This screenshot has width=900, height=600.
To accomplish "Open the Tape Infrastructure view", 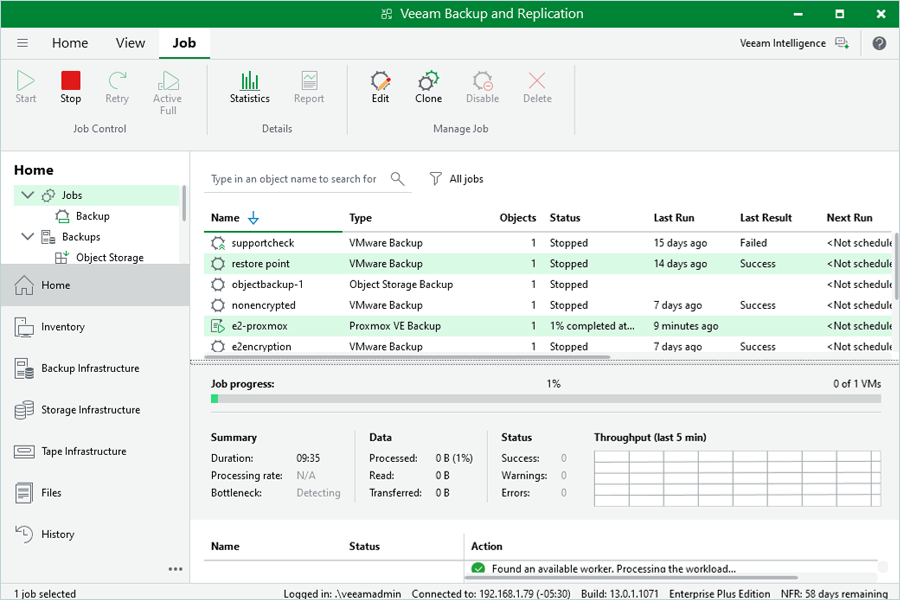I will tap(84, 452).
